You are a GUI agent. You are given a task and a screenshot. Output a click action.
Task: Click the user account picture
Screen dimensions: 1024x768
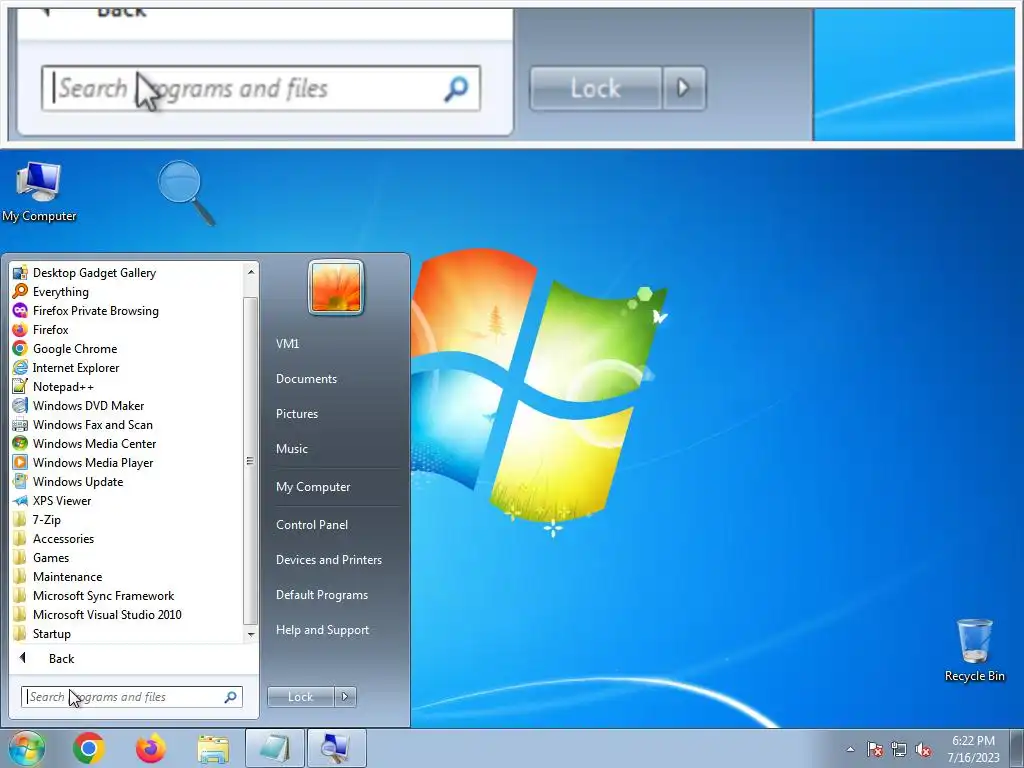336,287
